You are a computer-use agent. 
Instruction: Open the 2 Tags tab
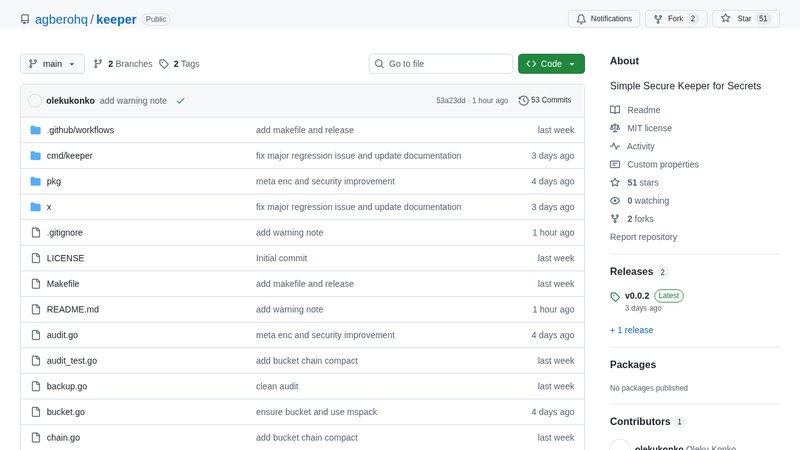pos(179,64)
